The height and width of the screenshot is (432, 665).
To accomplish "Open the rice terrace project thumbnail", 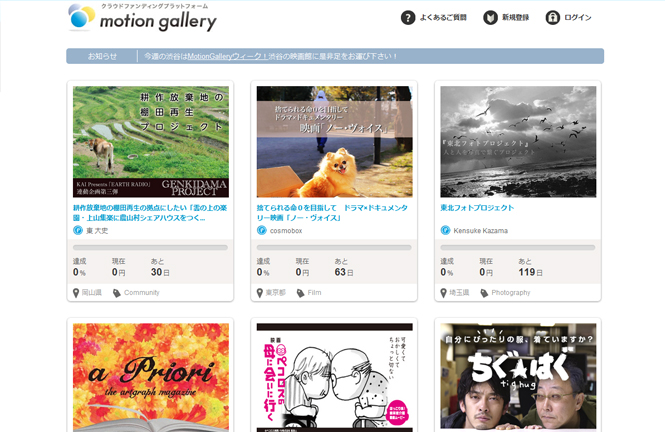I will [x=150, y=140].
